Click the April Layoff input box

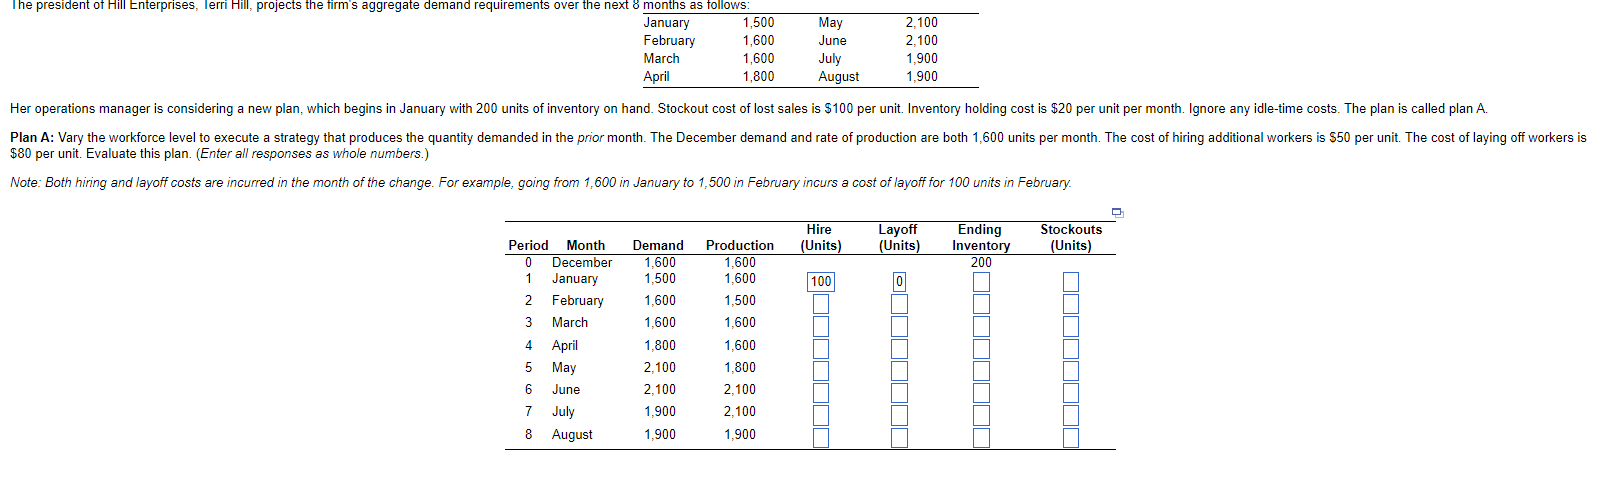[x=899, y=348]
